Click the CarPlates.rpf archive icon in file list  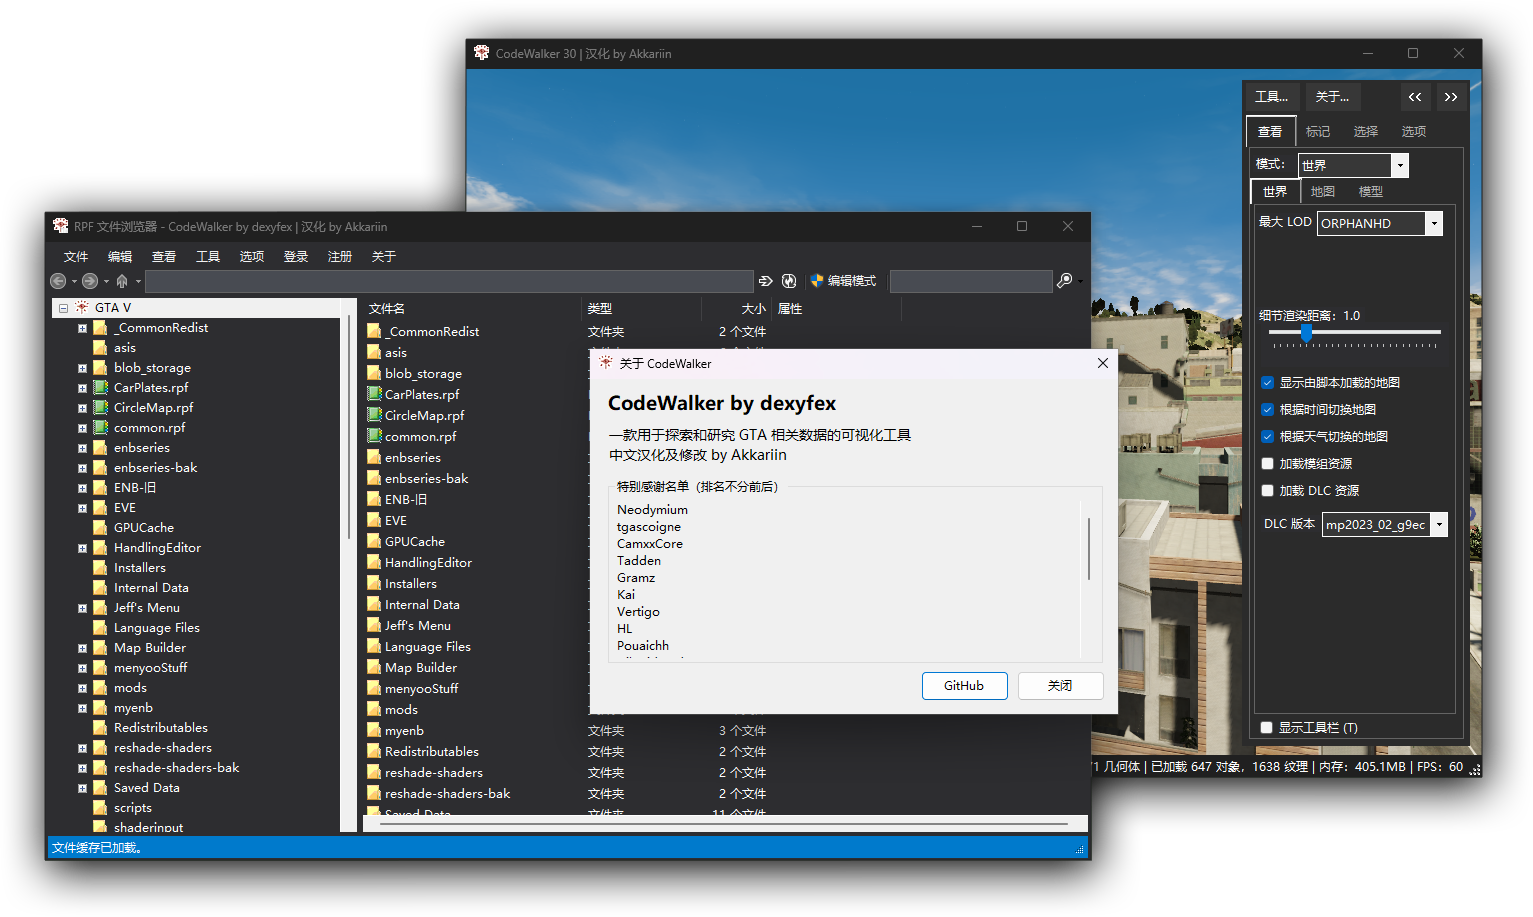(x=374, y=394)
